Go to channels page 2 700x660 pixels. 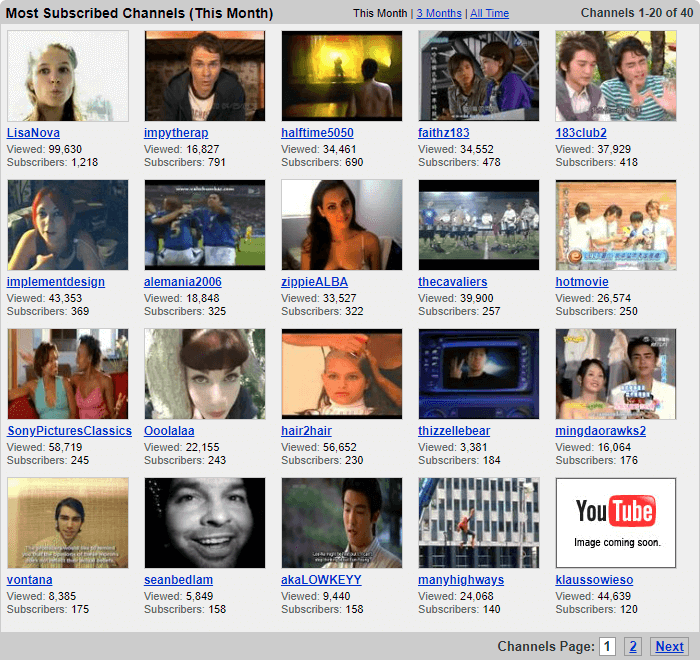coord(633,646)
